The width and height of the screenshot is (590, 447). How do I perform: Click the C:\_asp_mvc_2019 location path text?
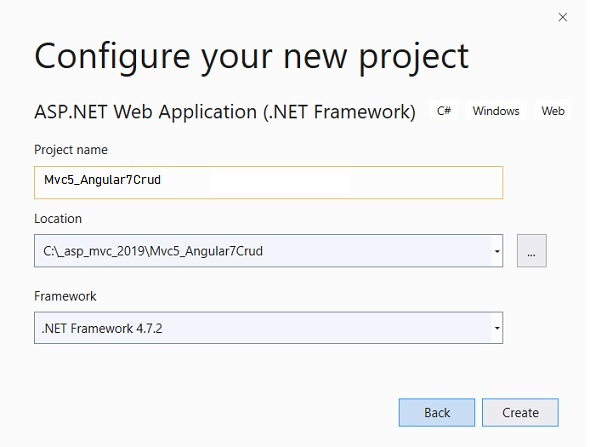click(x=95, y=251)
